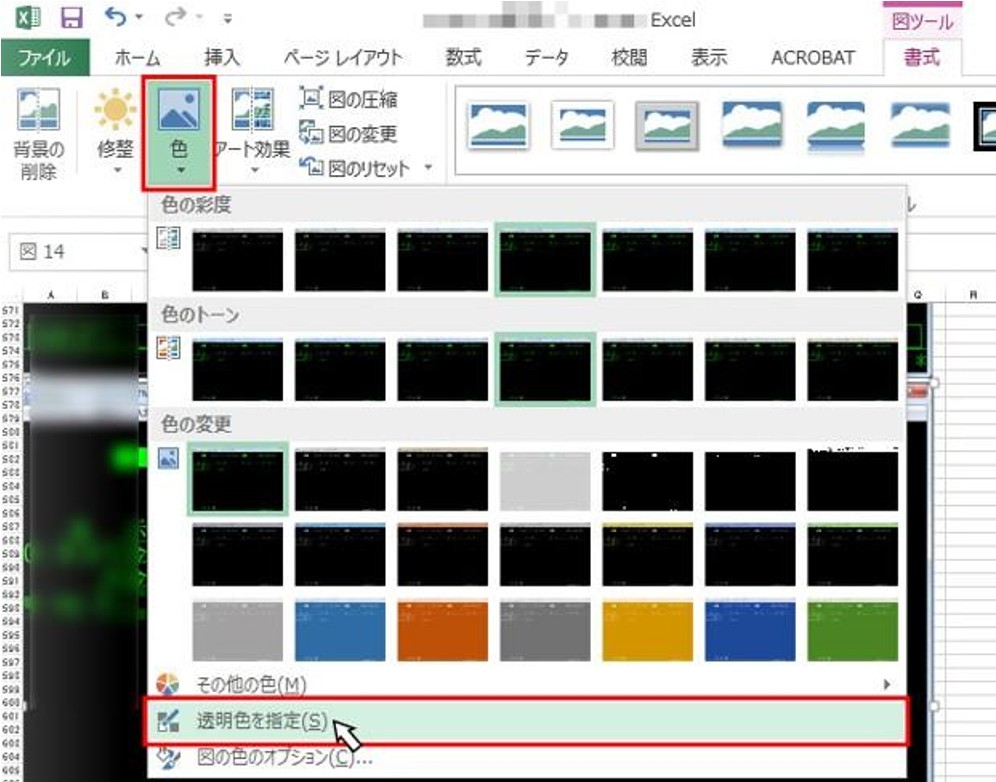Click the Compress Pictures (図の圧縮) icon
Image resolution: width=996 pixels, height=782 pixels.
[x=311, y=100]
